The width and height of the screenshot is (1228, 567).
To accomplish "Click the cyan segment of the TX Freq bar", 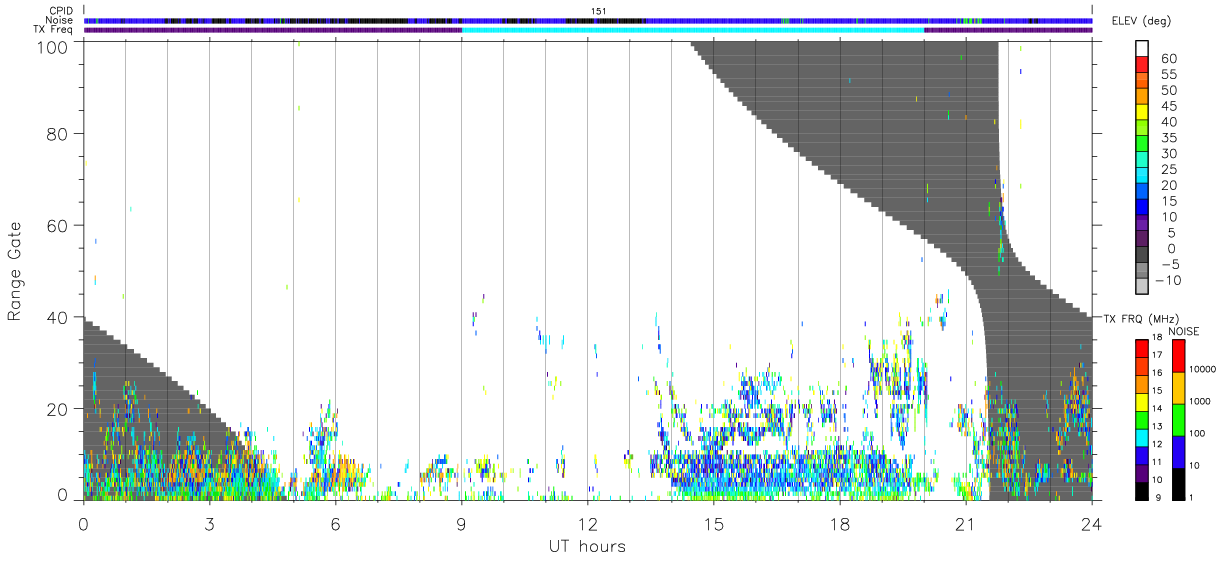I will [x=693, y=30].
